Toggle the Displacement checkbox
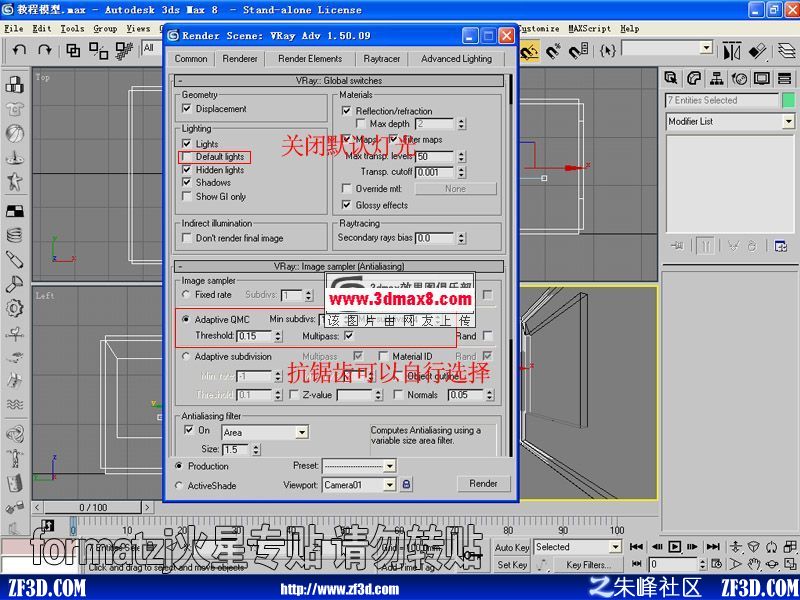This screenshot has height=600, width=800. [187, 109]
